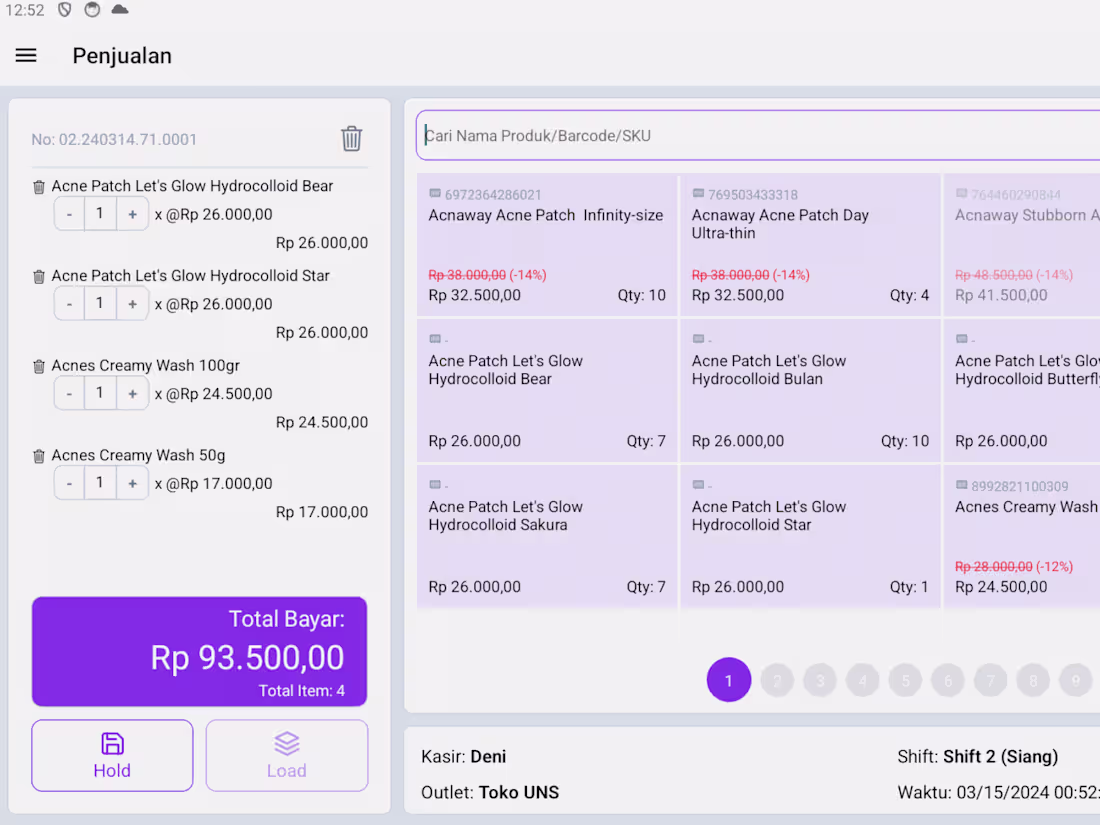Click the save icon inside Hold button
The height and width of the screenshot is (825, 1100).
(x=112, y=742)
